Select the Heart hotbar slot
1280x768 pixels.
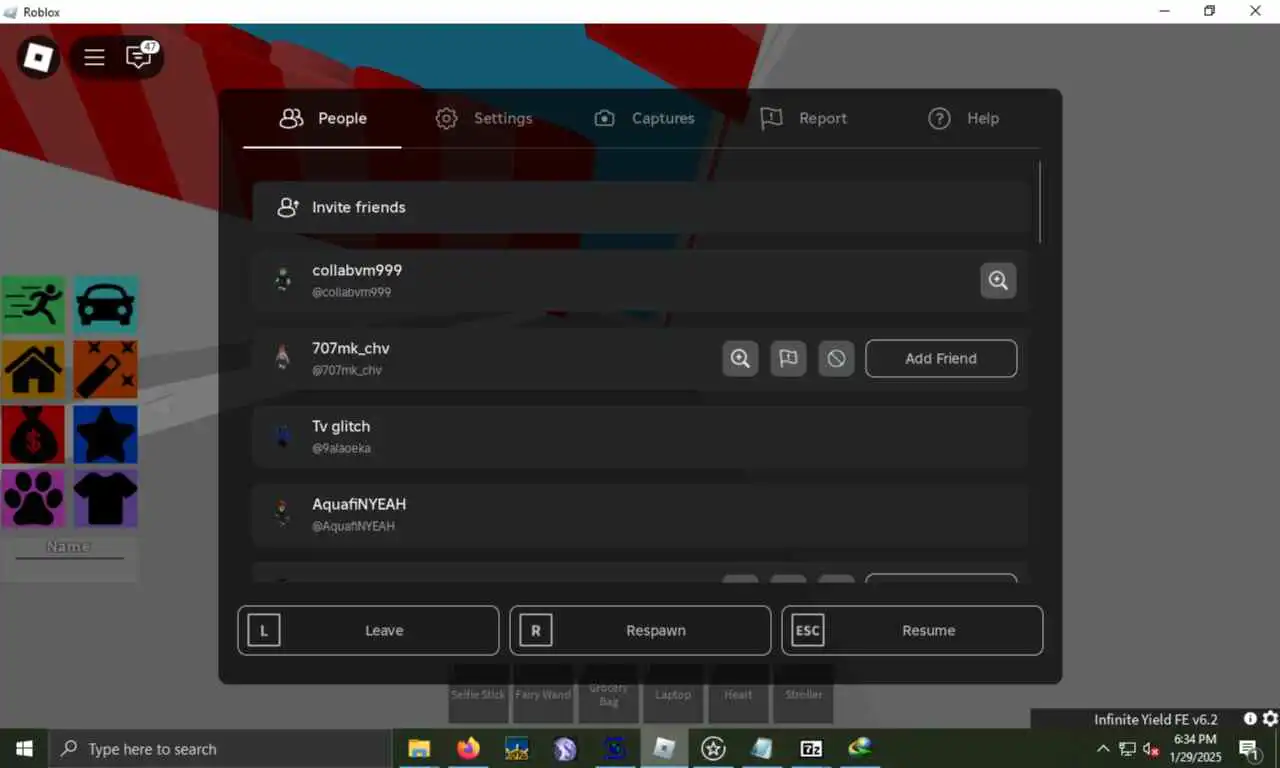pyautogui.click(x=738, y=694)
